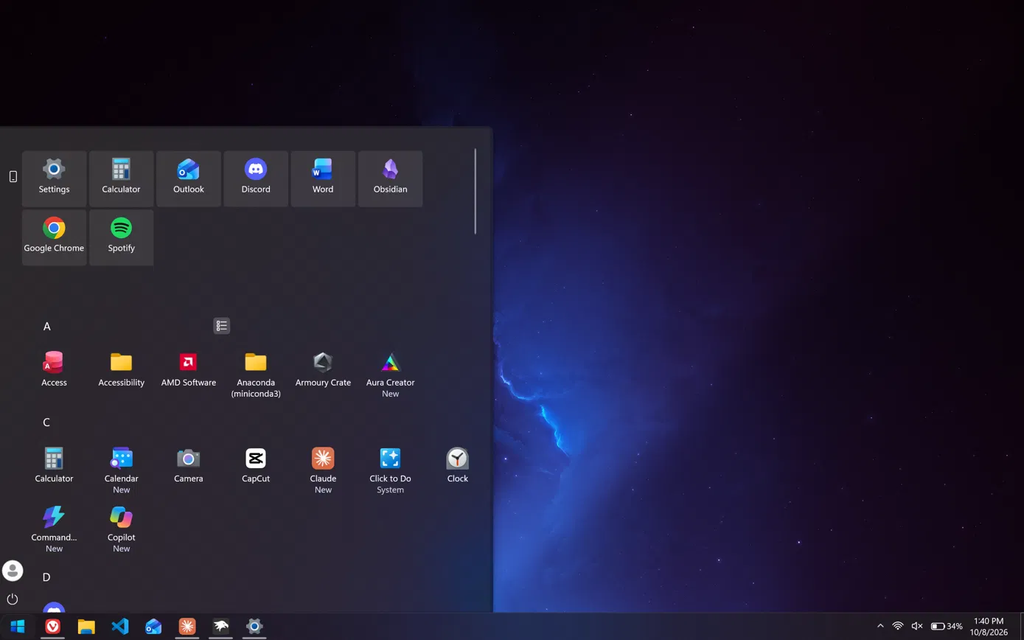Click the partially visible app under D

(x=54, y=607)
